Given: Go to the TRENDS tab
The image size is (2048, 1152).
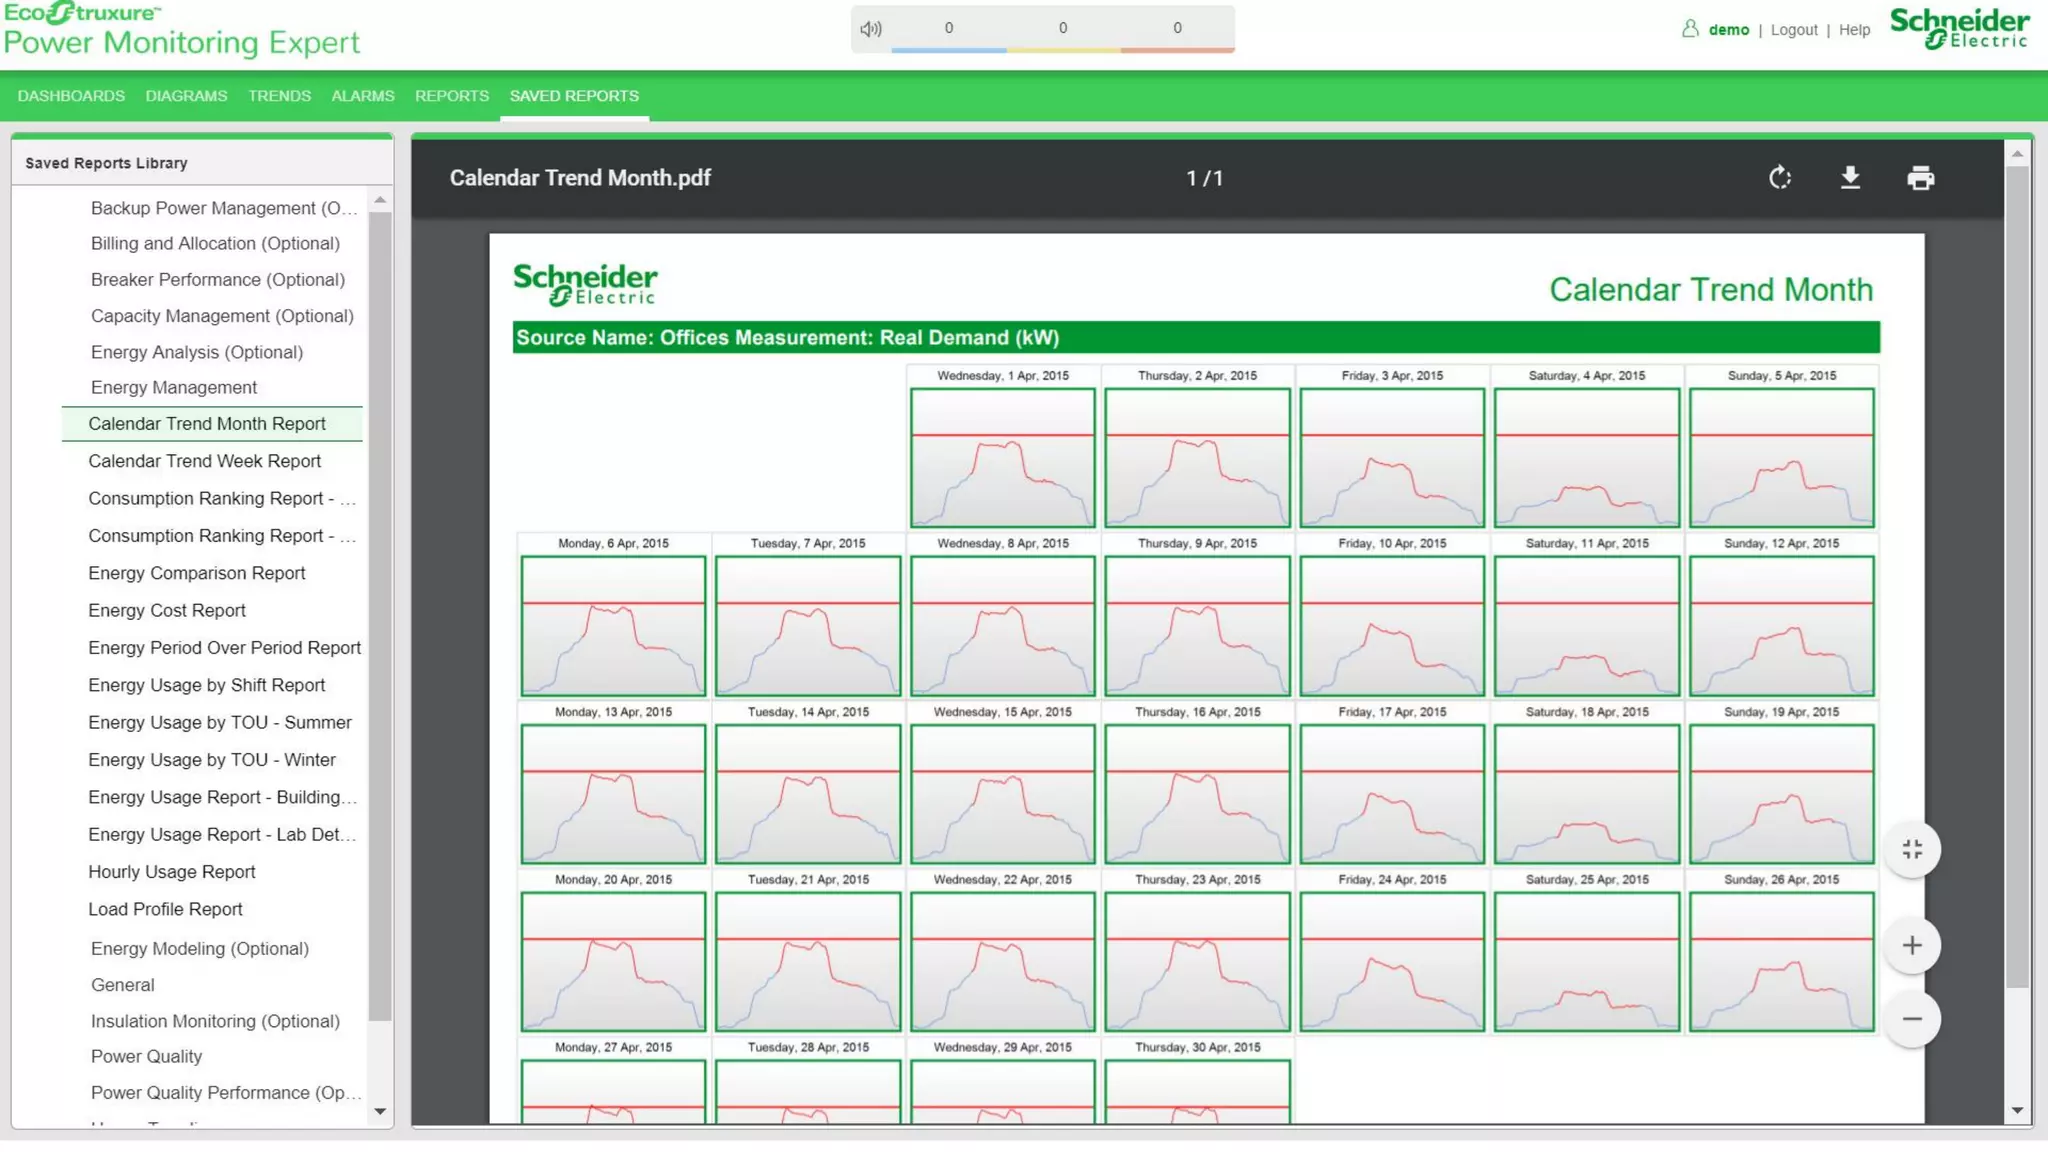Looking at the screenshot, I should tap(279, 96).
